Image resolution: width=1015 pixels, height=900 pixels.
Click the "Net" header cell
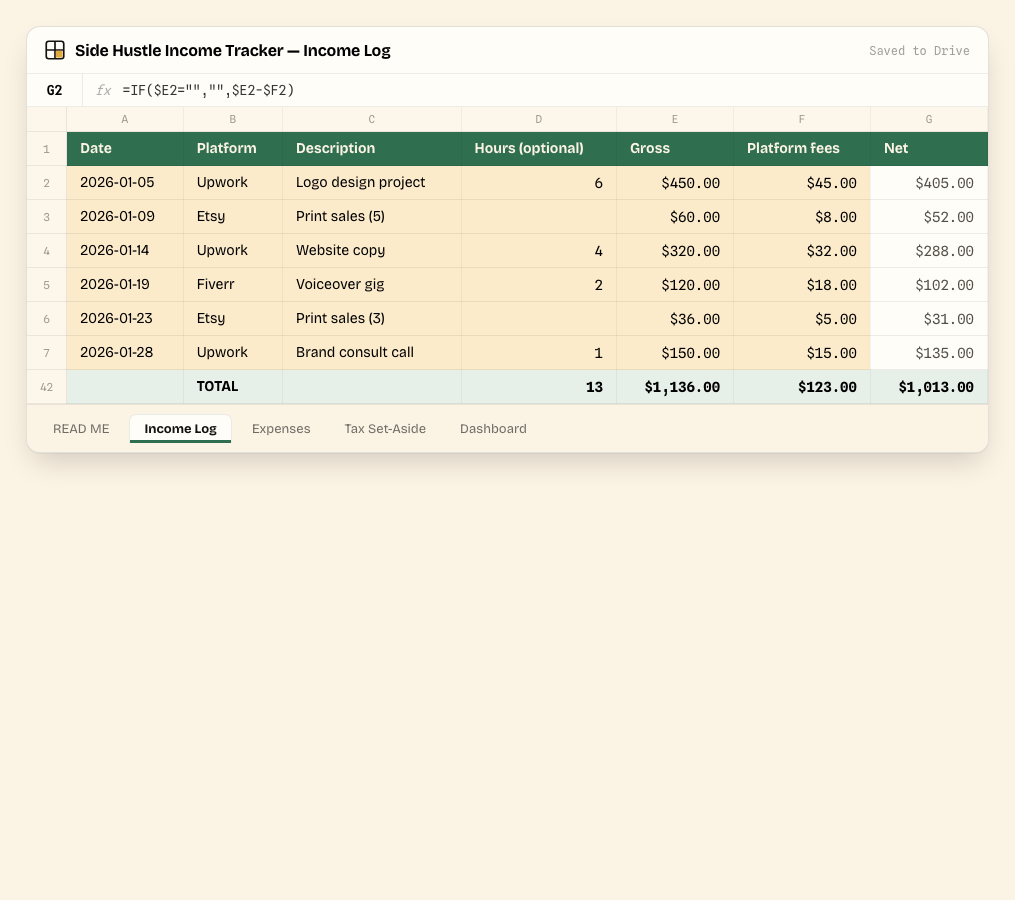(x=929, y=149)
